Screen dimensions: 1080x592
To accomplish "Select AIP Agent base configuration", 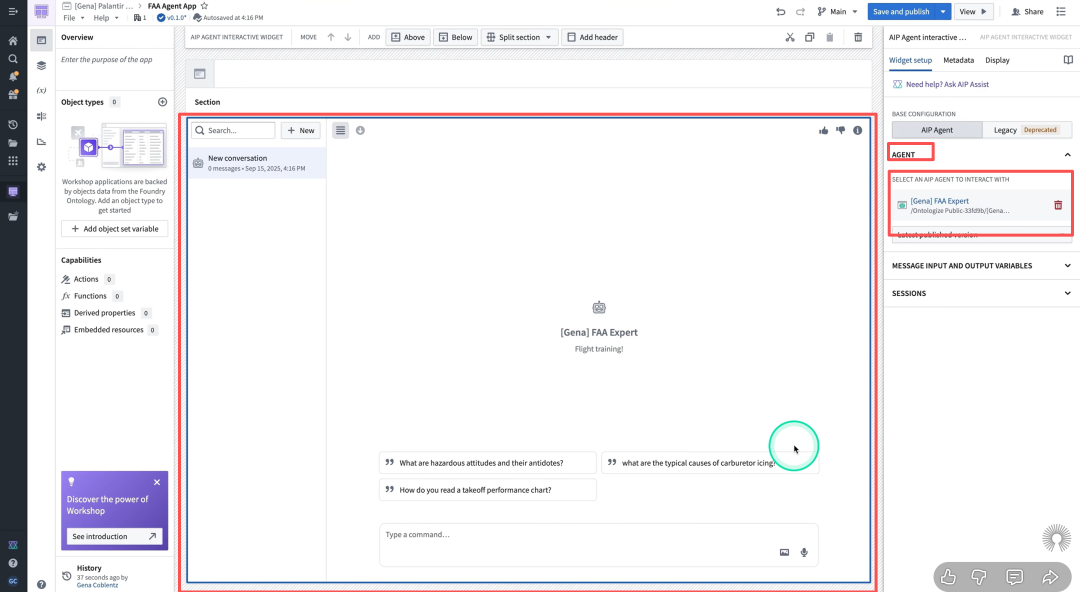I will (x=937, y=130).
